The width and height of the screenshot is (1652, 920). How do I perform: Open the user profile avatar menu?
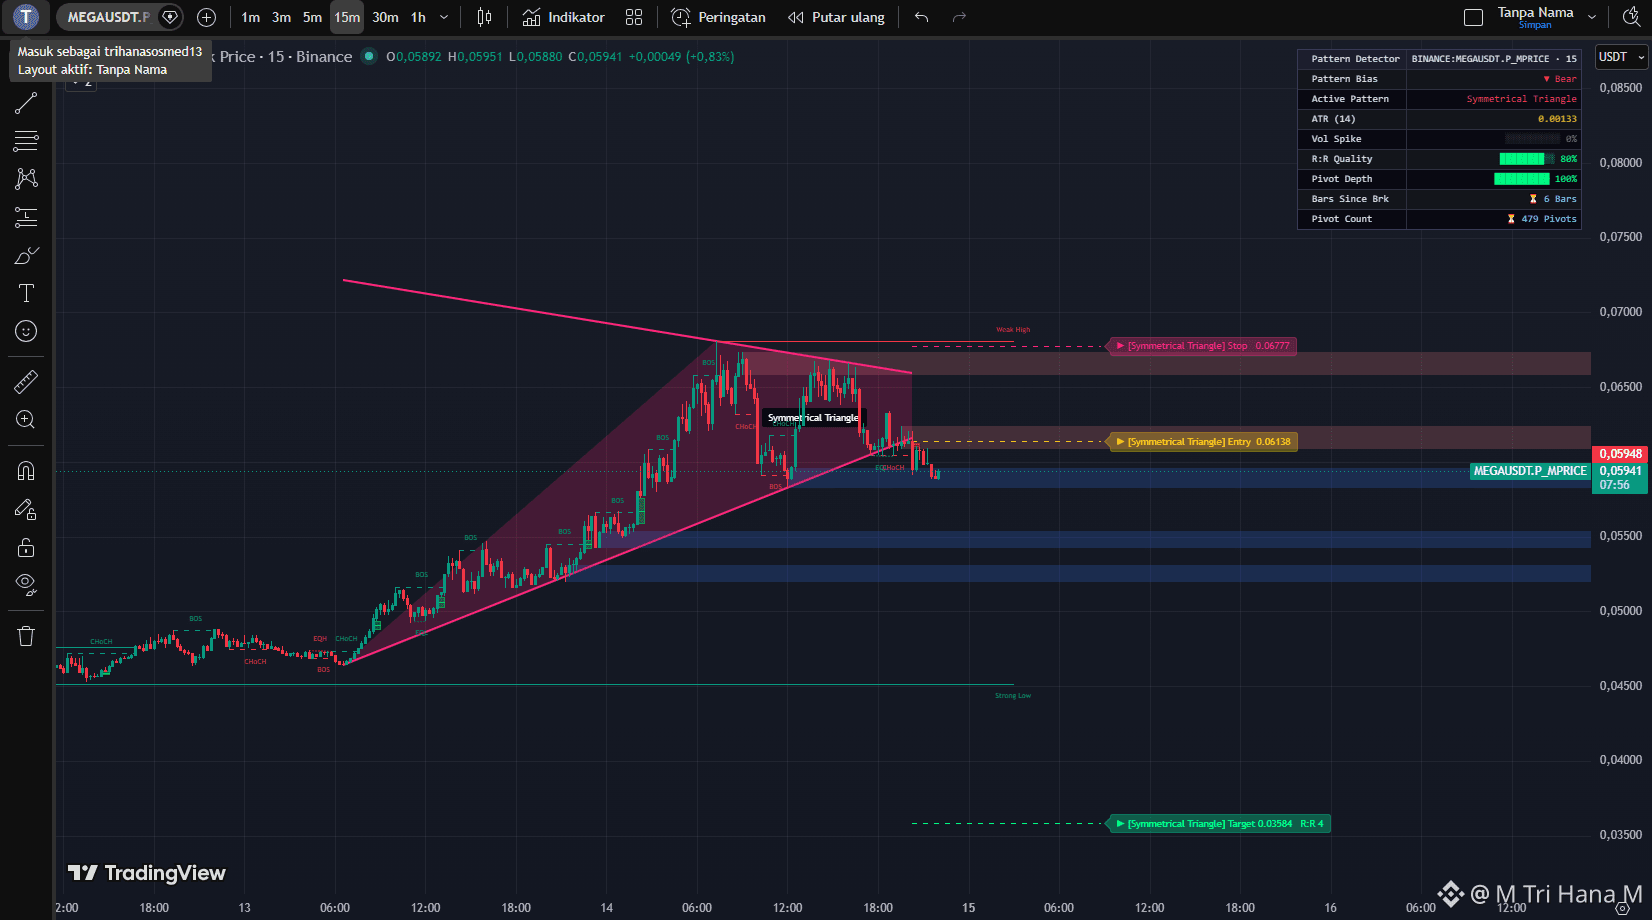(25, 17)
